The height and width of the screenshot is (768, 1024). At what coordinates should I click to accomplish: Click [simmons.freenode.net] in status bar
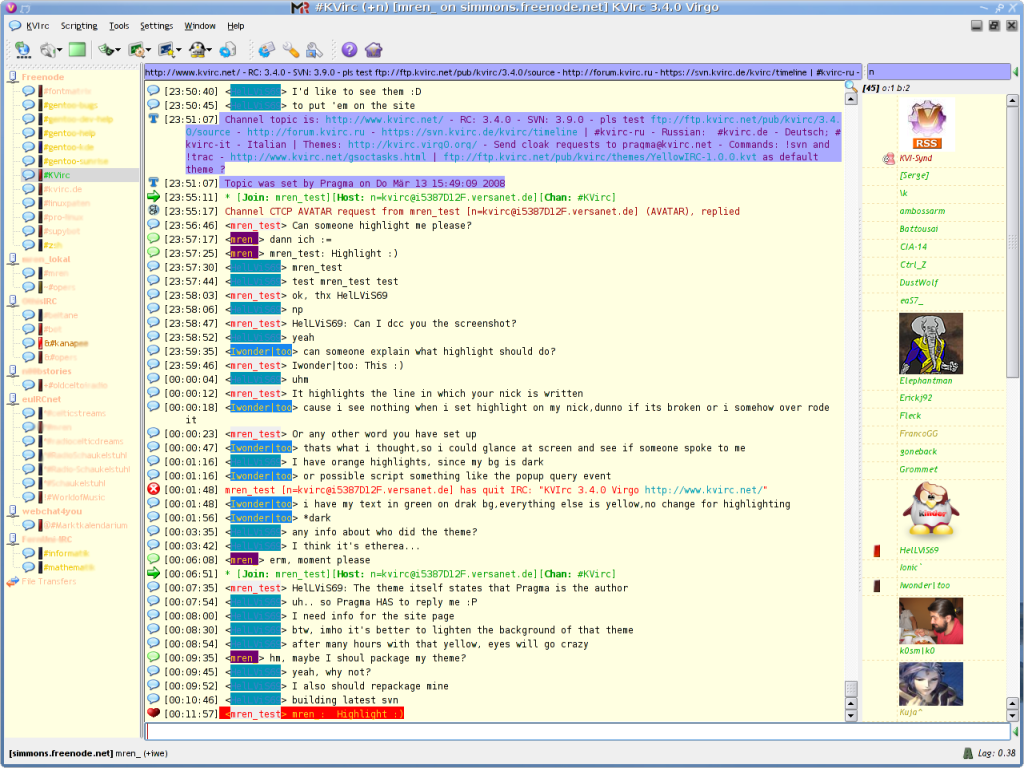pos(61,753)
